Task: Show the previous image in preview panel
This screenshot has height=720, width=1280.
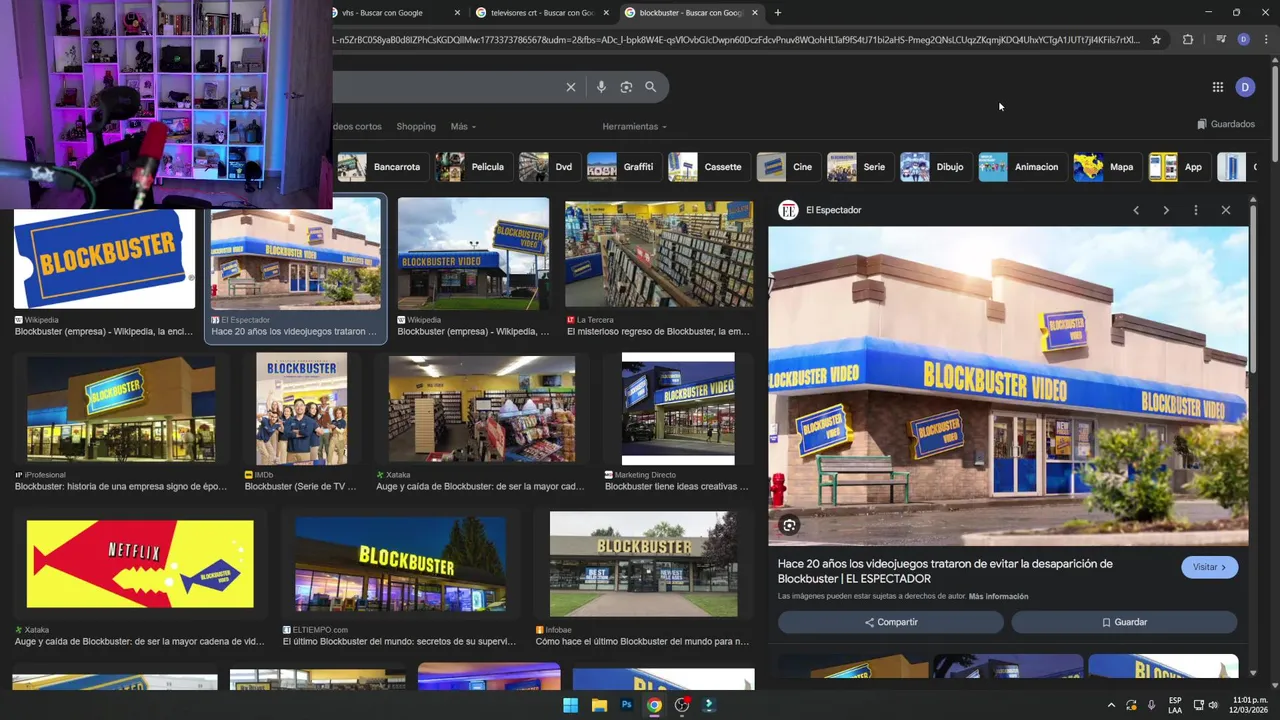Action: coord(1136,210)
